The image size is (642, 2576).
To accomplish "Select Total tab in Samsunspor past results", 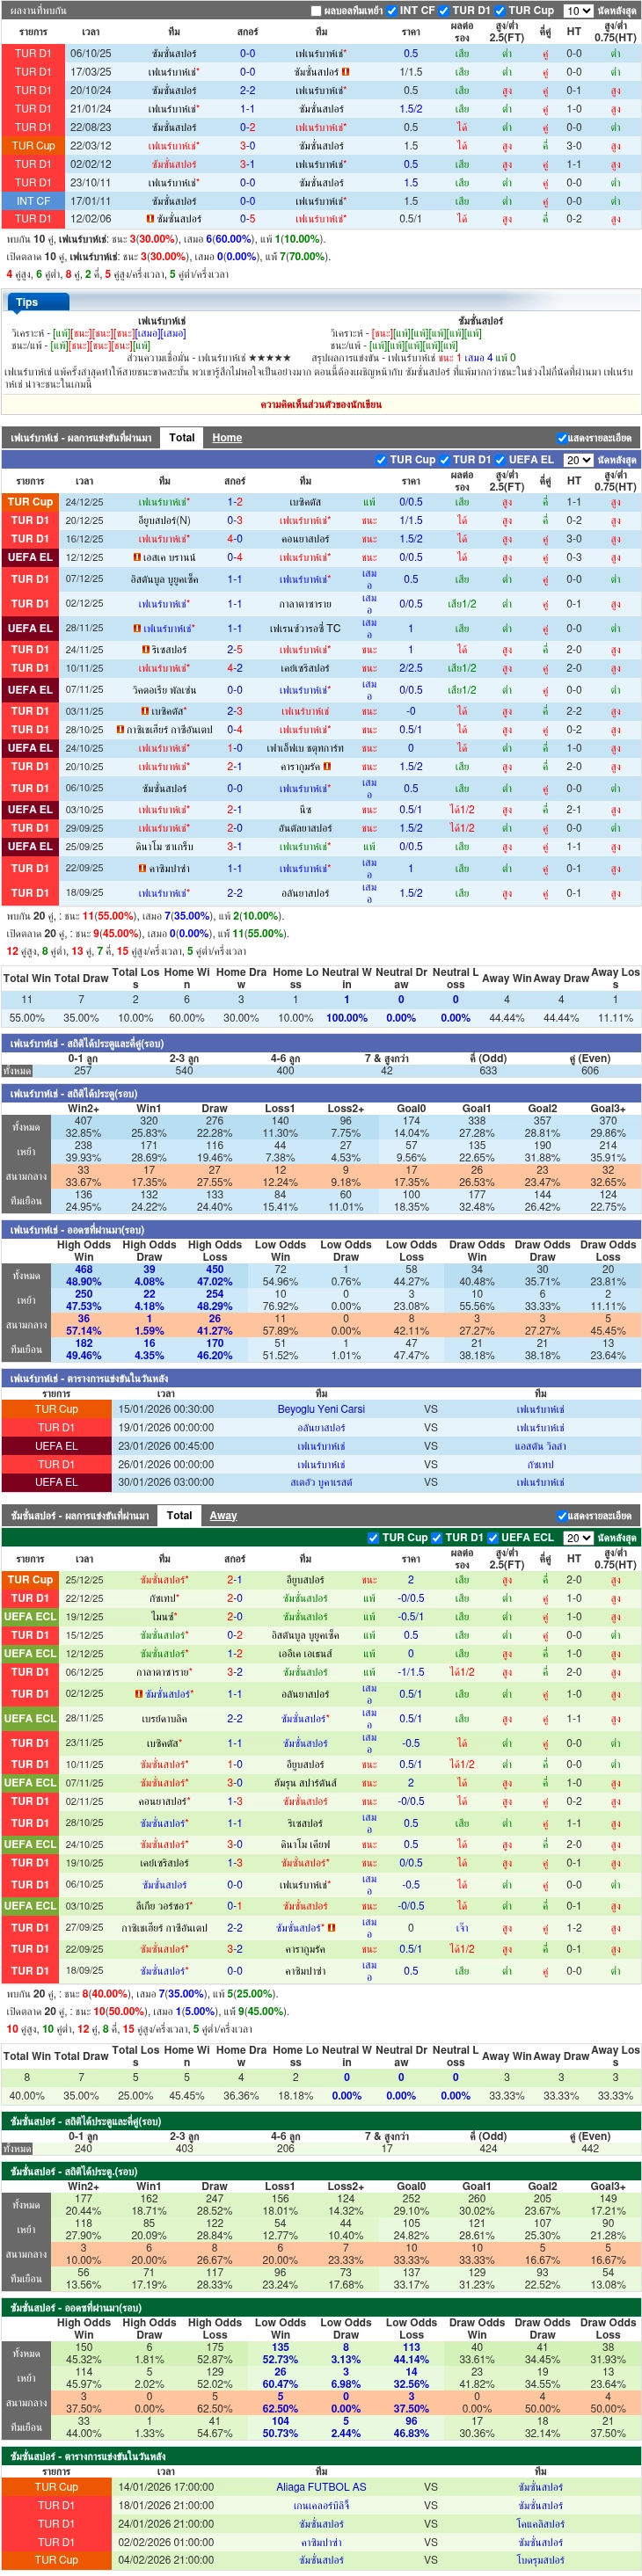I will [x=180, y=1516].
